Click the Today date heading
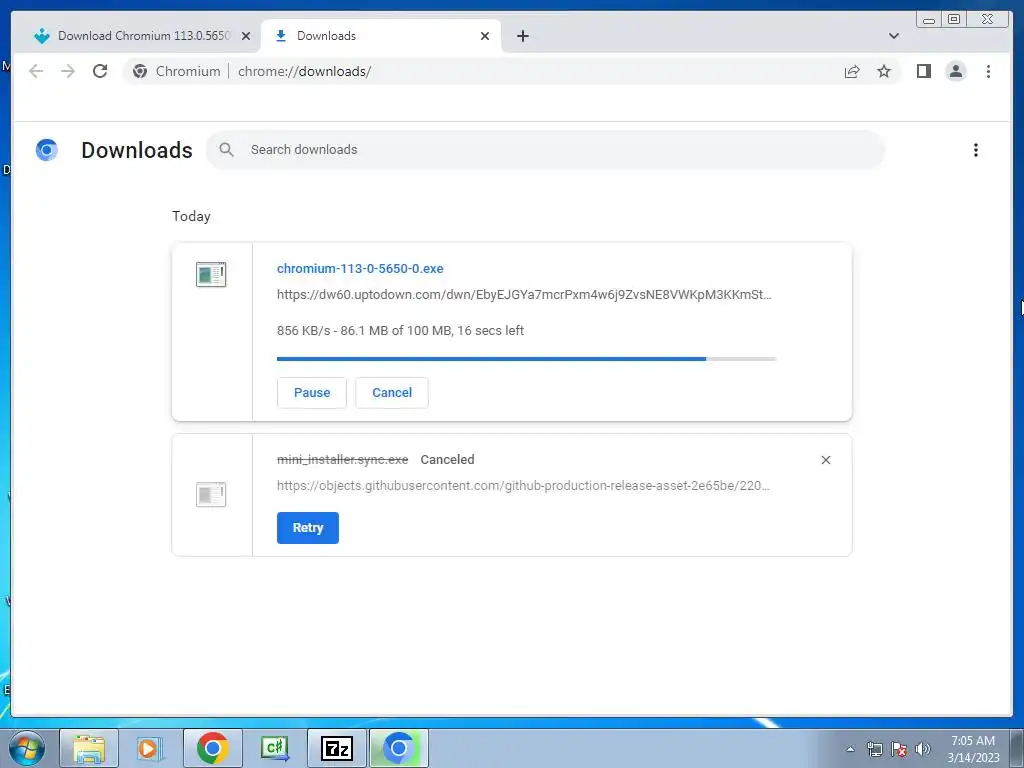1024x768 pixels. pos(191,216)
